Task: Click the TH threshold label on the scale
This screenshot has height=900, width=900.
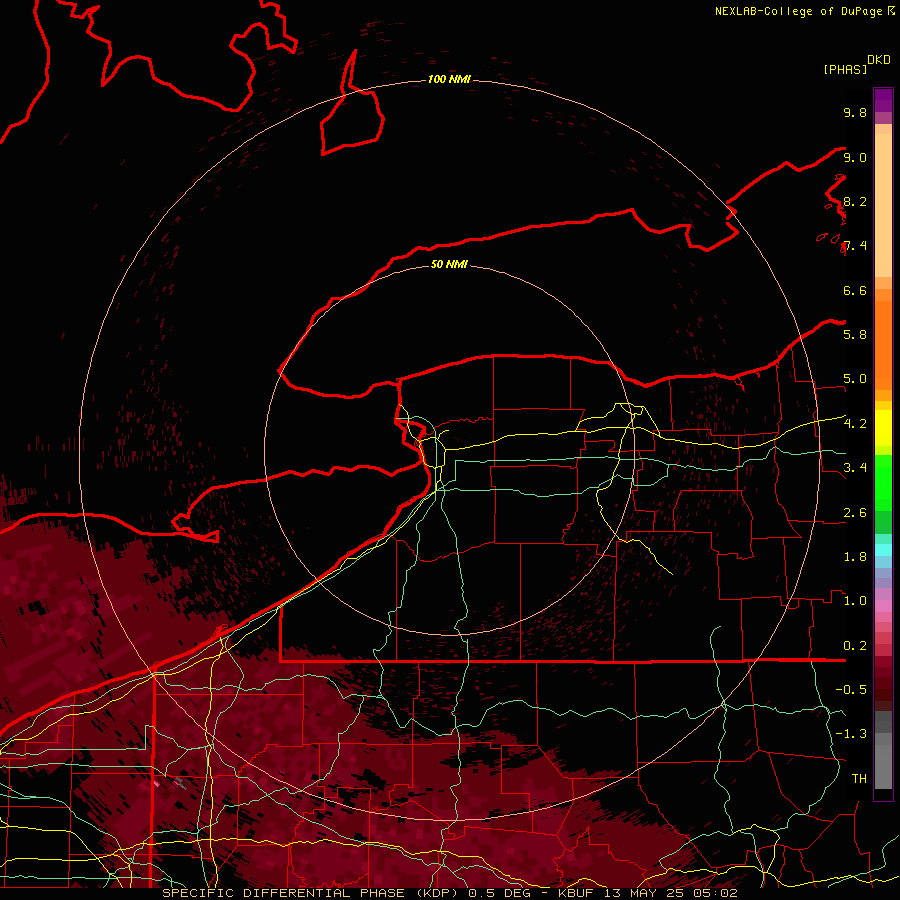Action: pyautogui.click(x=859, y=779)
